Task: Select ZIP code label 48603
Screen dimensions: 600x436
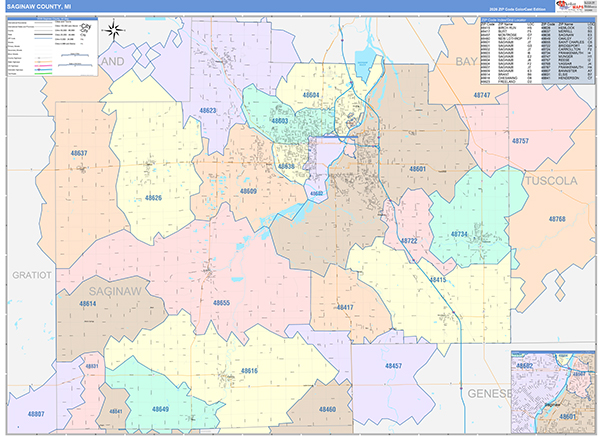Action: pyautogui.click(x=280, y=121)
